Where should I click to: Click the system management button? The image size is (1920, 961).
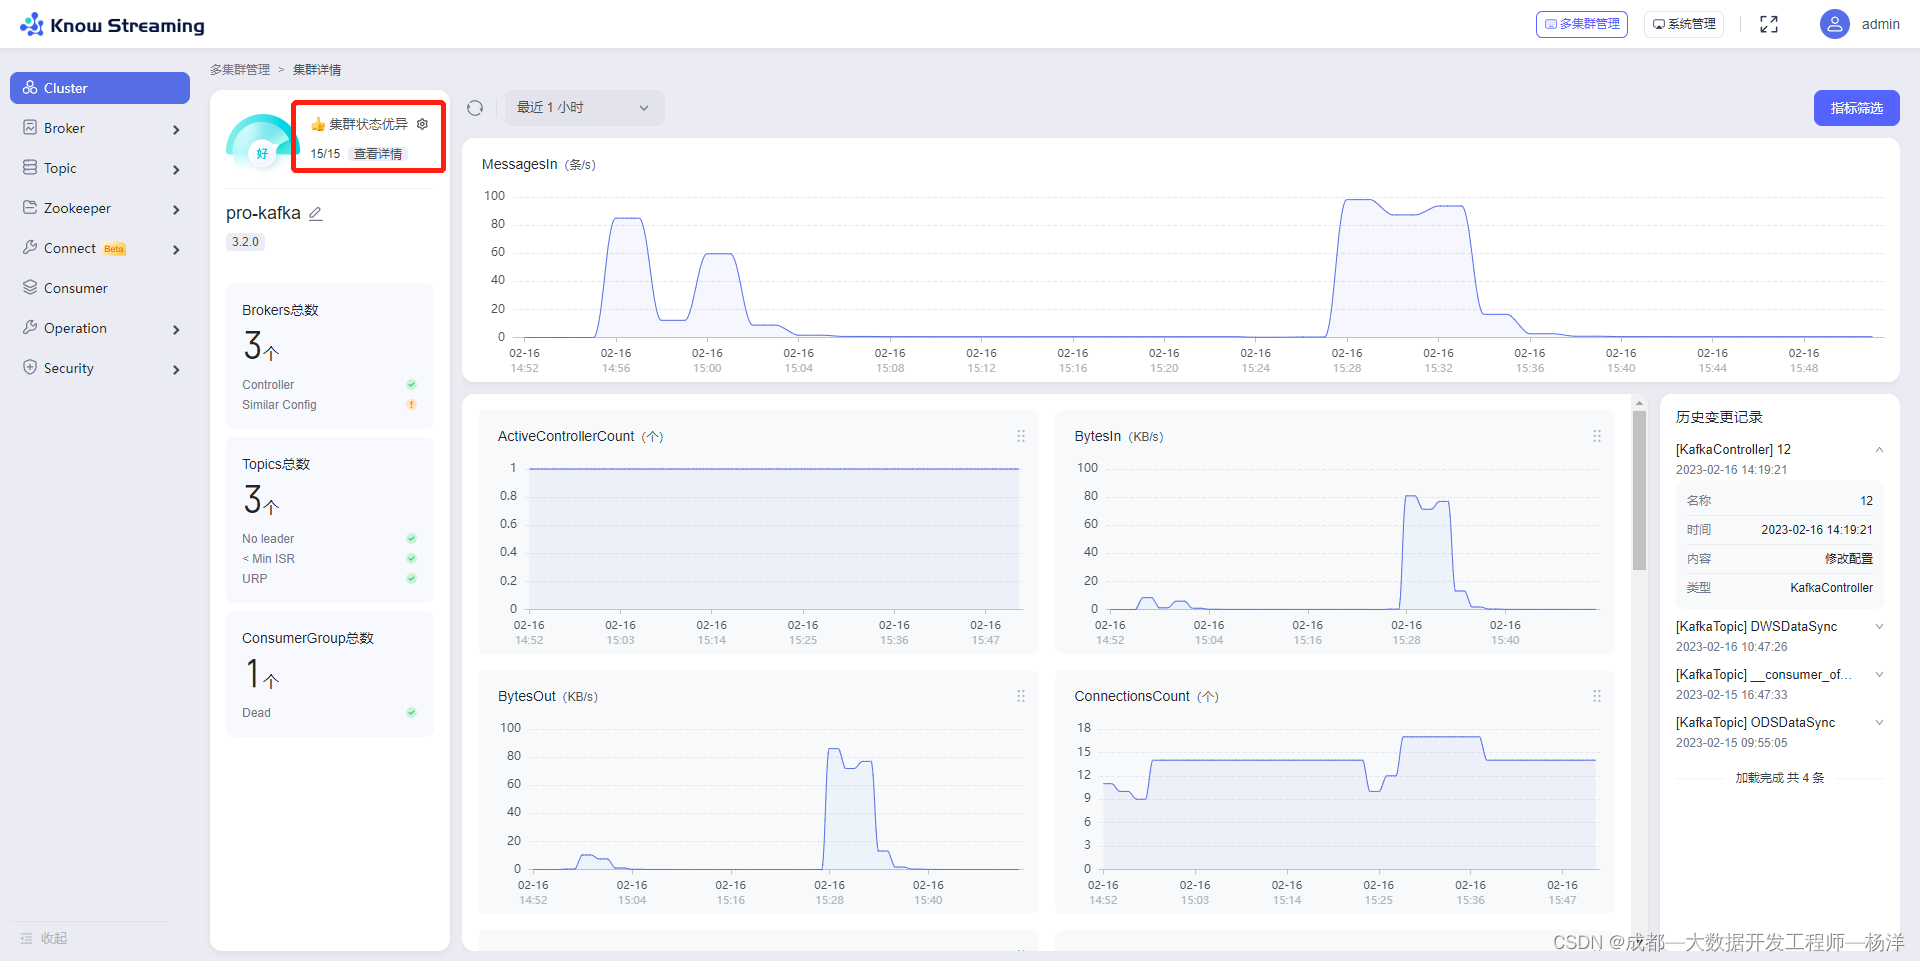pyautogui.click(x=1684, y=24)
